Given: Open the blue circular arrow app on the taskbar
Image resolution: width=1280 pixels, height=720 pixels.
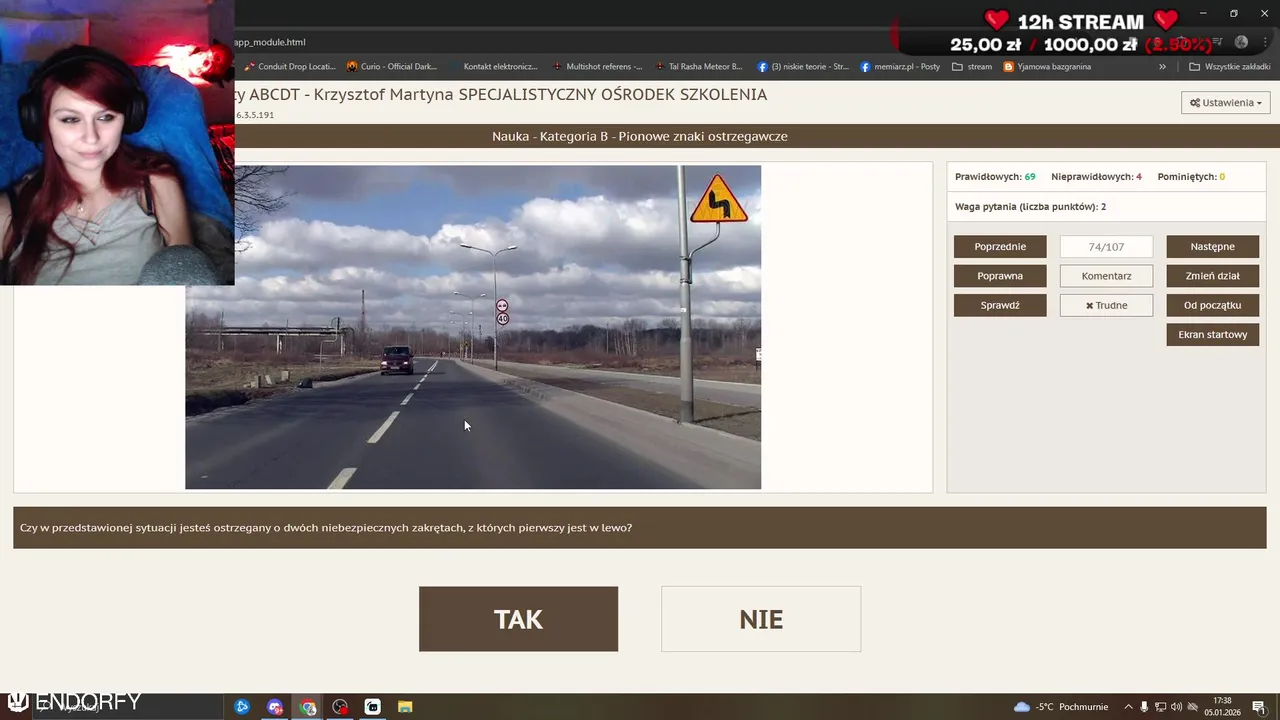Looking at the screenshot, I should point(242,707).
